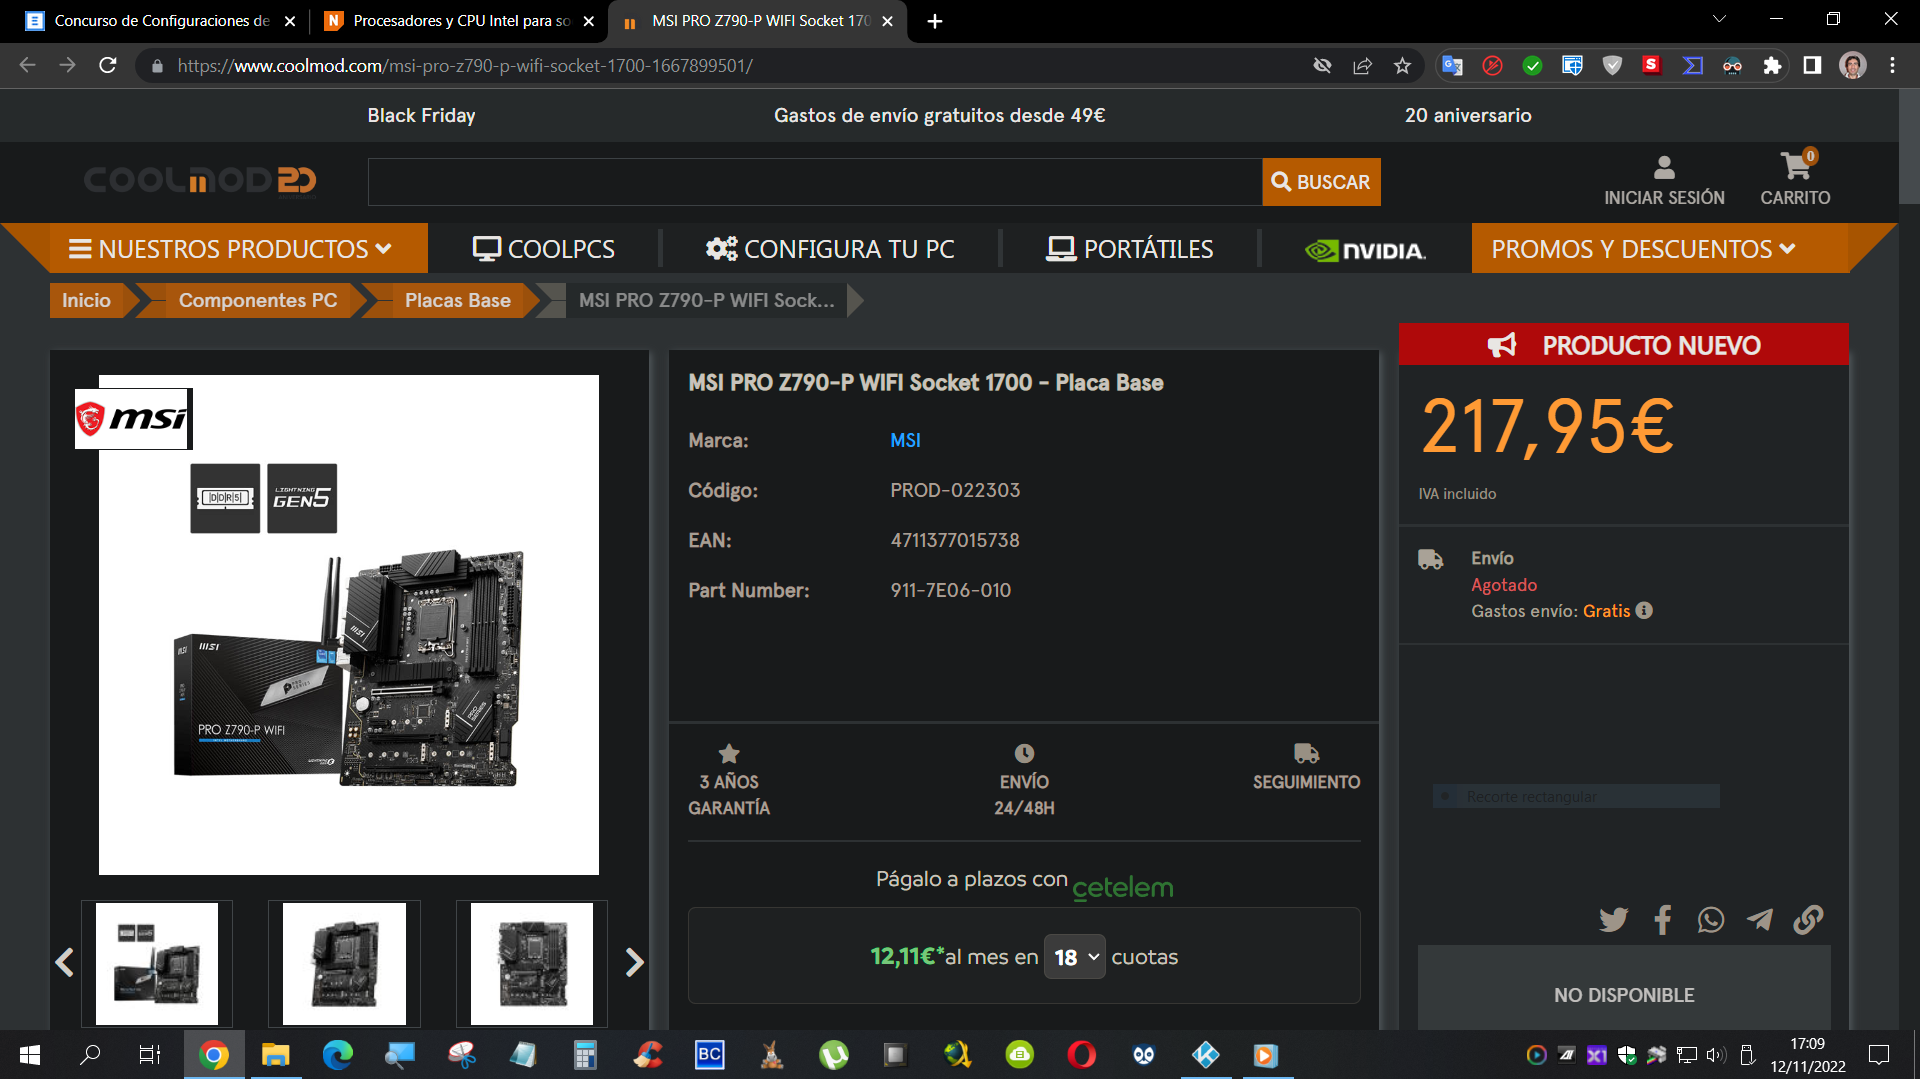Go to Portátiles section

pyautogui.click(x=1129, y=249)
